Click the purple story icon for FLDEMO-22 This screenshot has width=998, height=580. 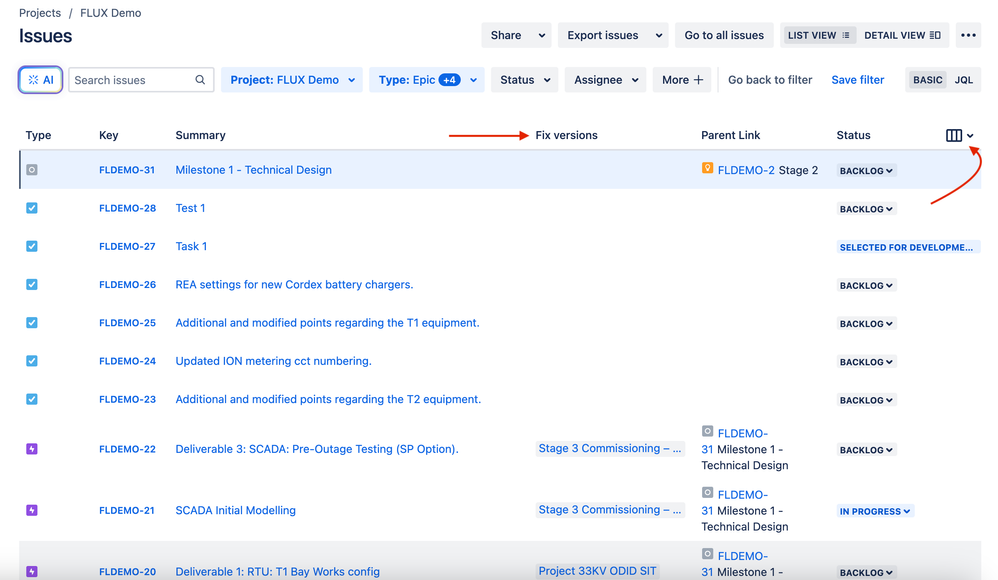(x=32, y=449)
